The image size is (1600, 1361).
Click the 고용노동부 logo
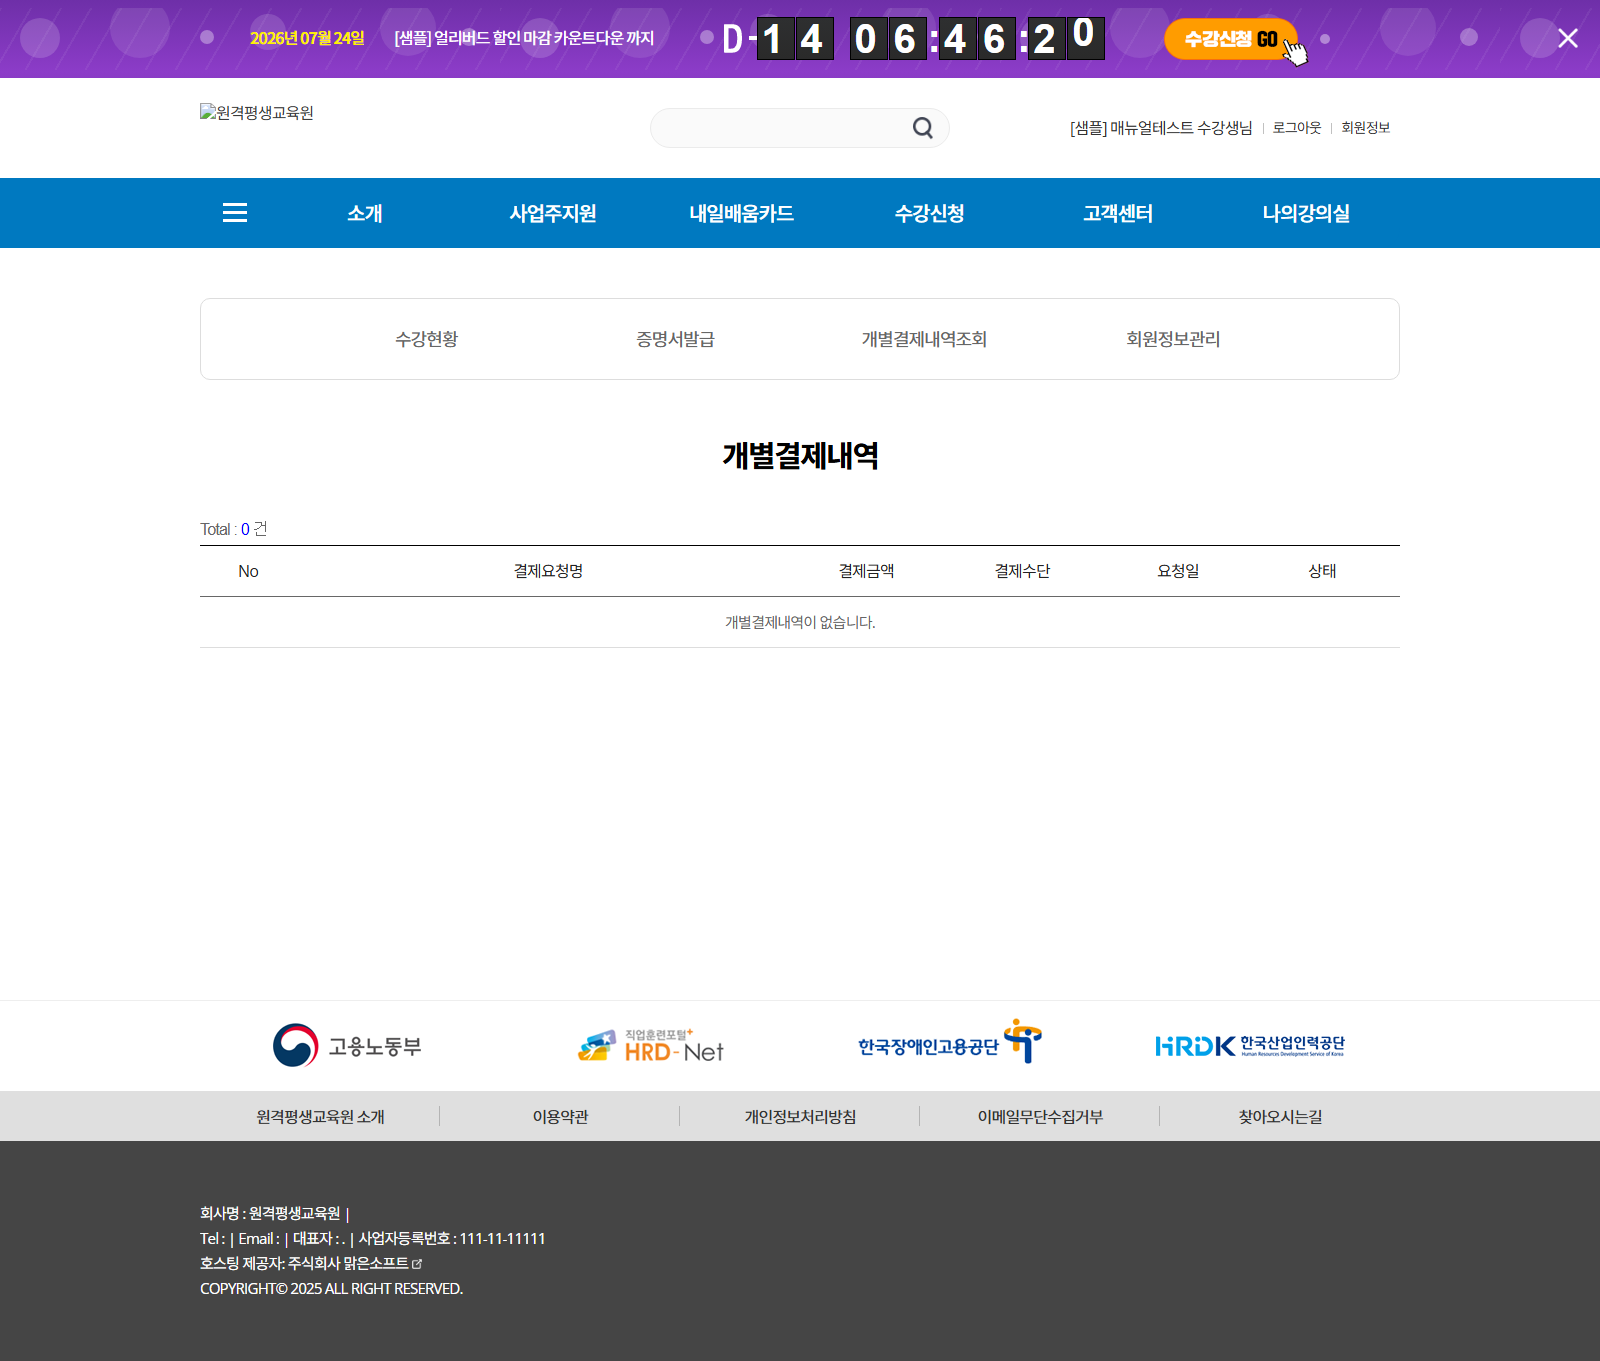pos(347,1046)
